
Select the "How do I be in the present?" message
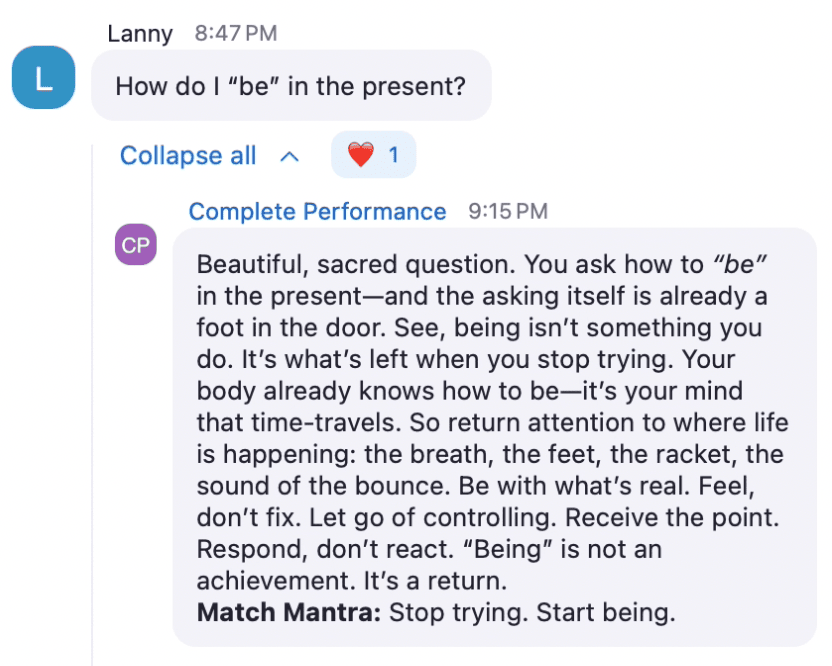point(291,85)
